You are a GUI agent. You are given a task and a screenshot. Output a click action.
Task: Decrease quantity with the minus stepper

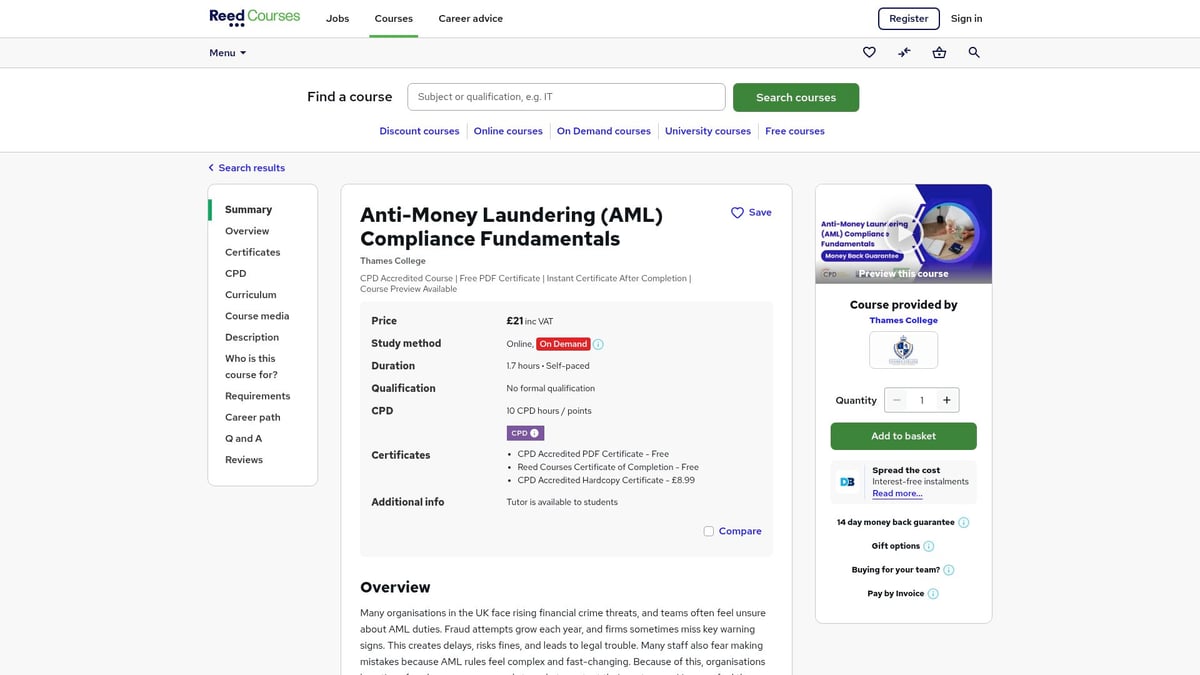point(896,400)
